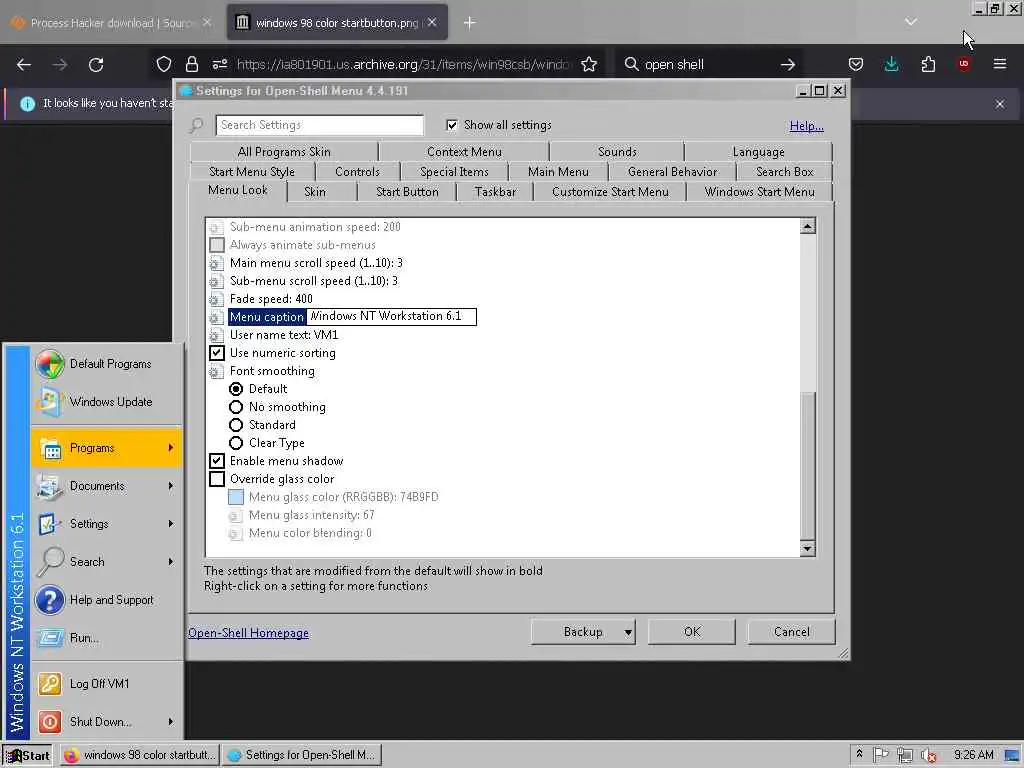Image resolution: width=1024 pixels, height=768 pixels.
Task: Select No smoothing radio button
Action: point(236,407)
